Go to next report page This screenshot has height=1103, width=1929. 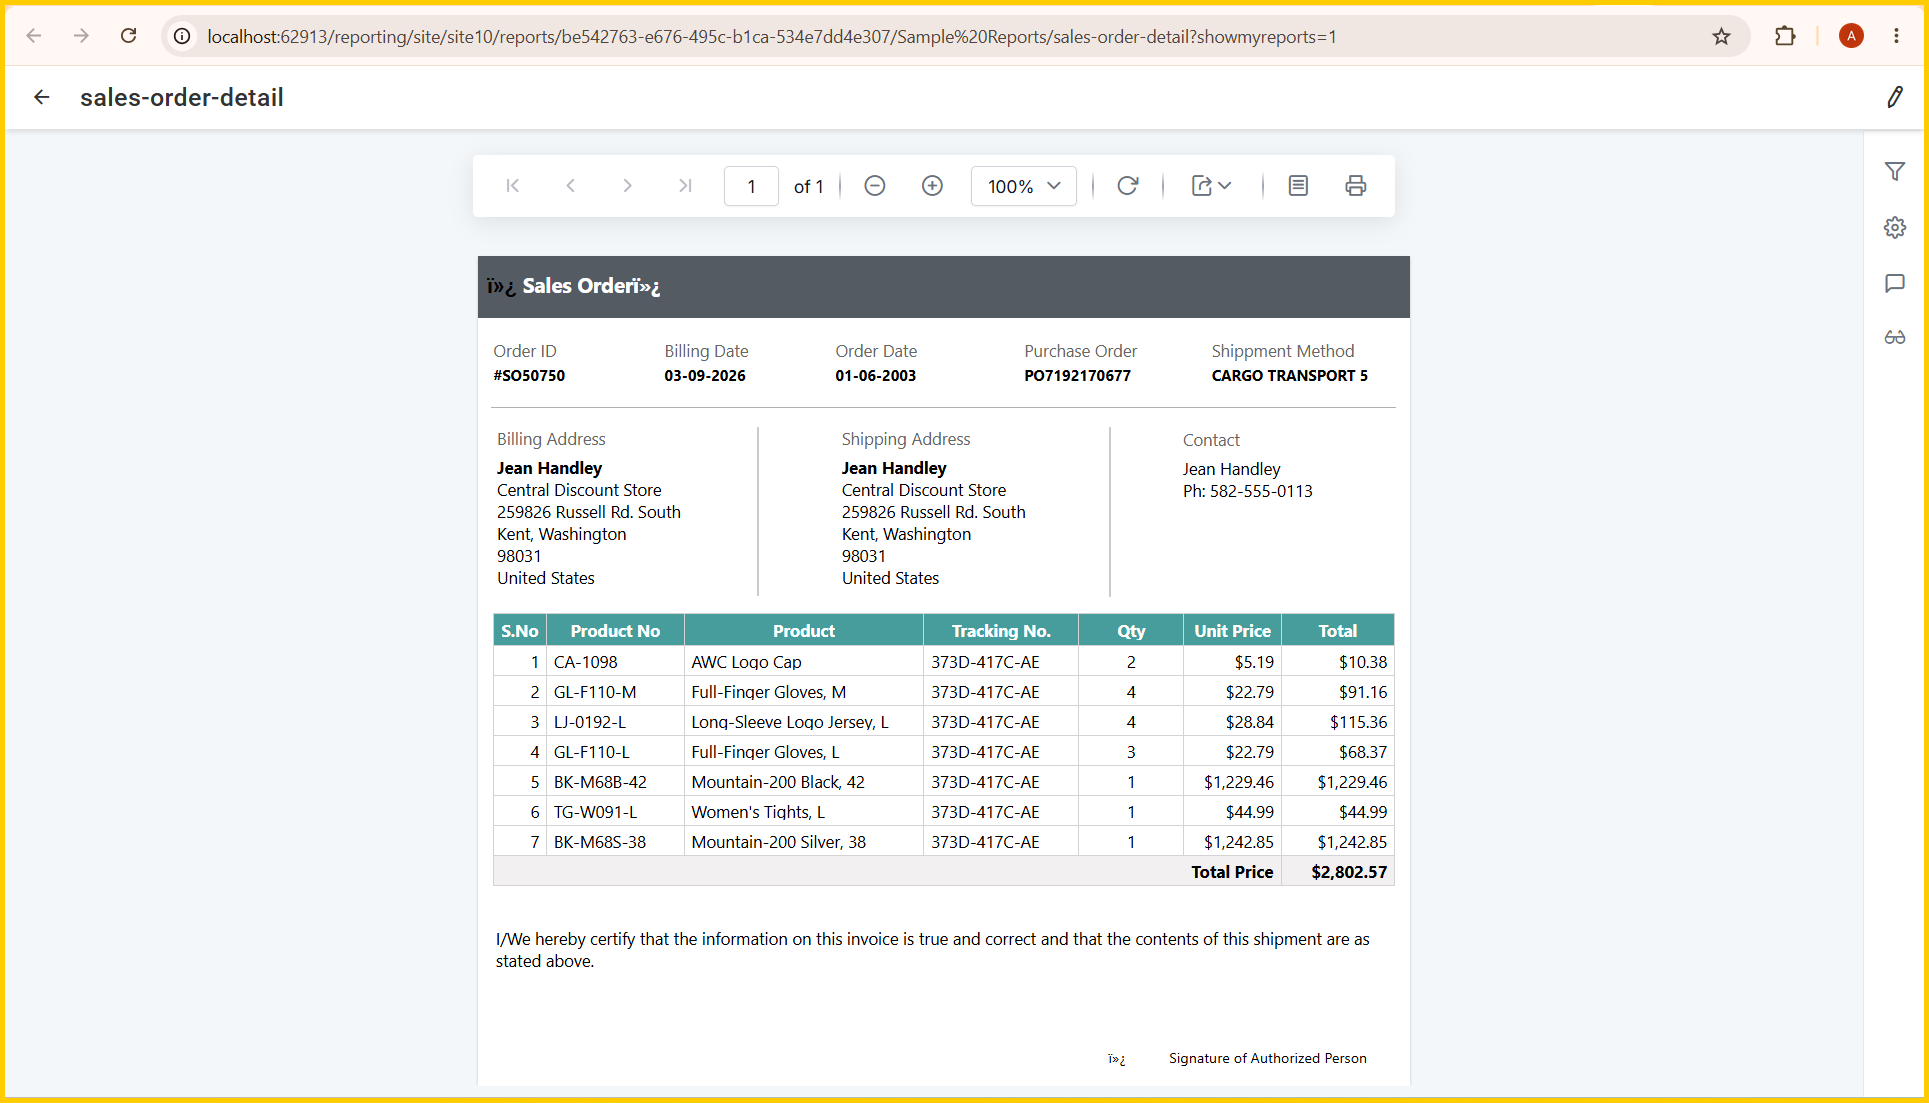coord(627,186)
